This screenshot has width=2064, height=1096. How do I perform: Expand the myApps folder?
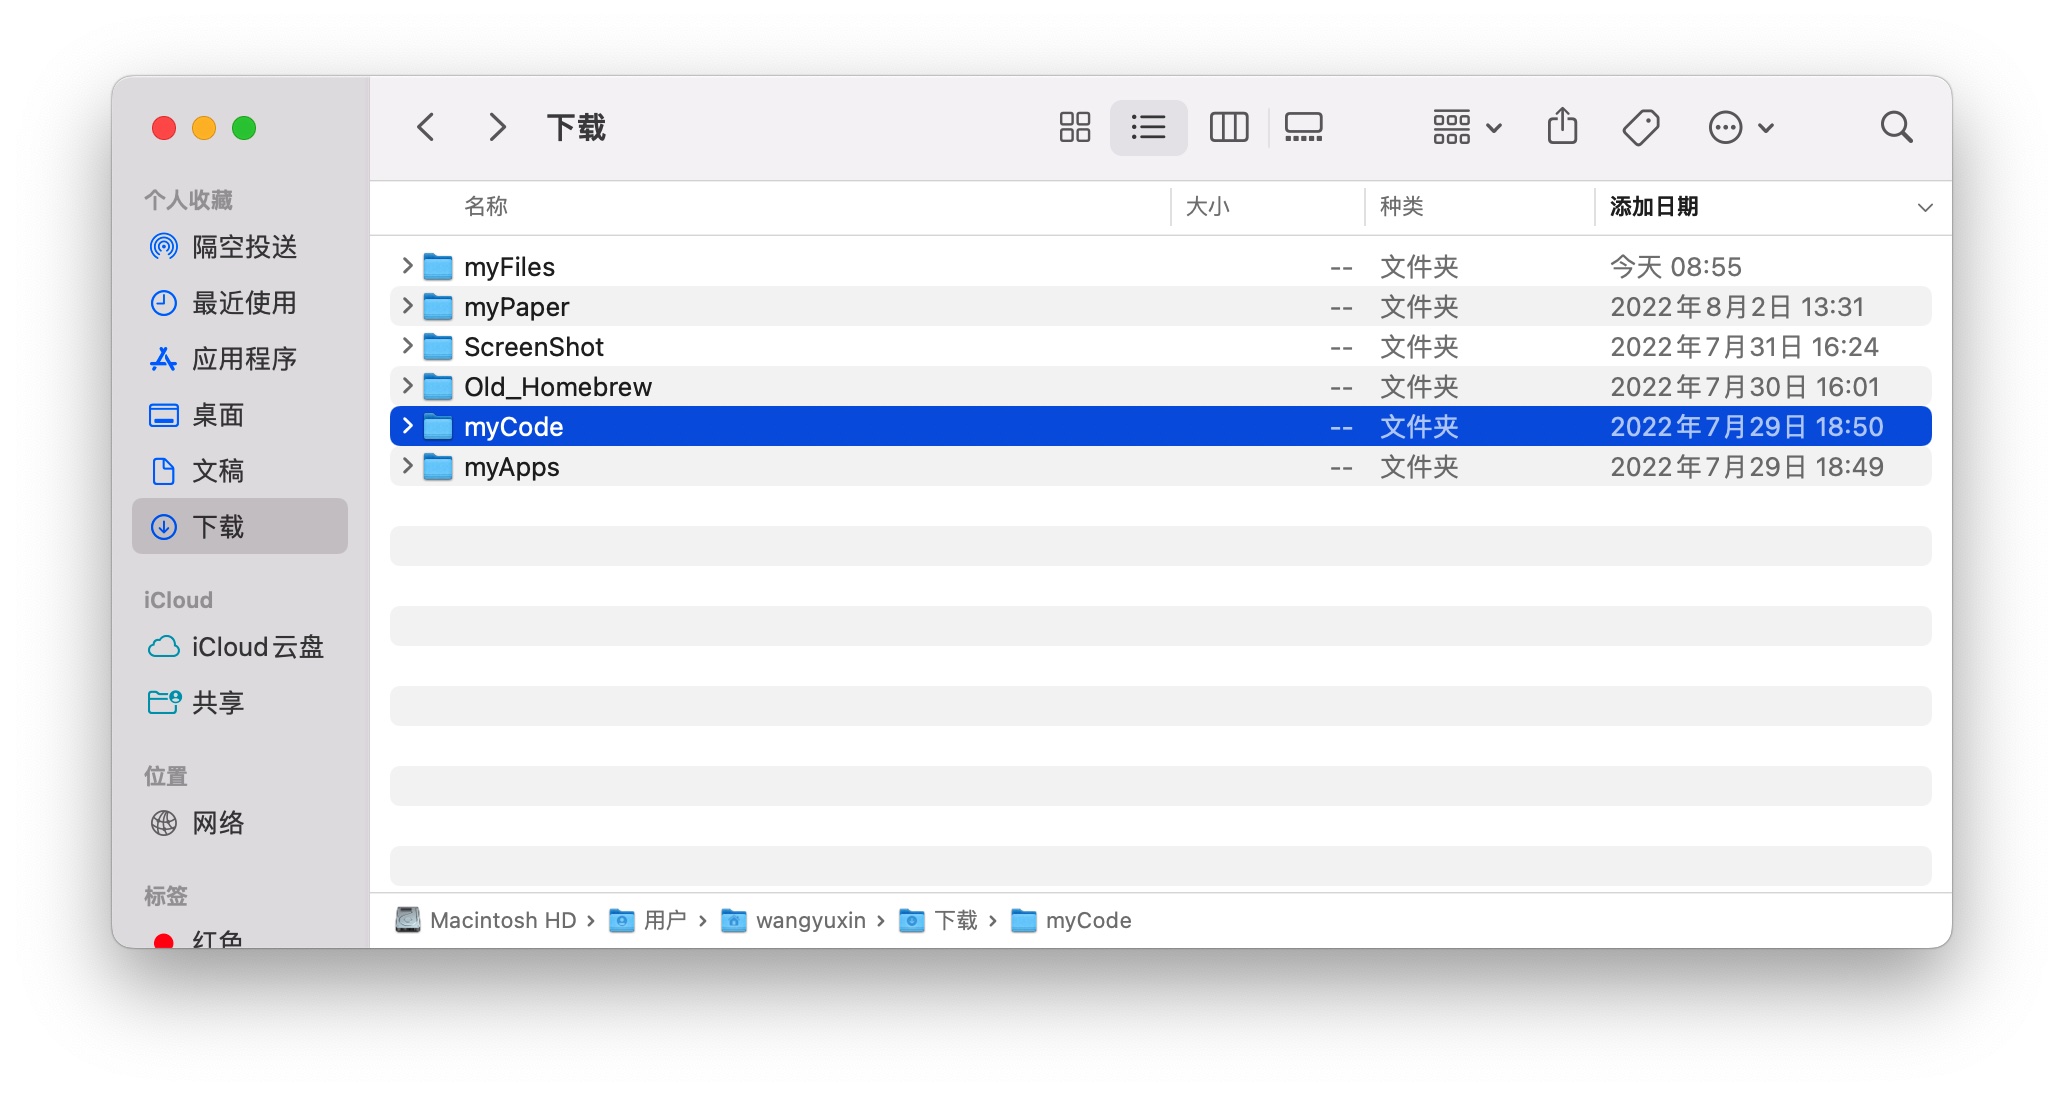[x=407, y=466]
